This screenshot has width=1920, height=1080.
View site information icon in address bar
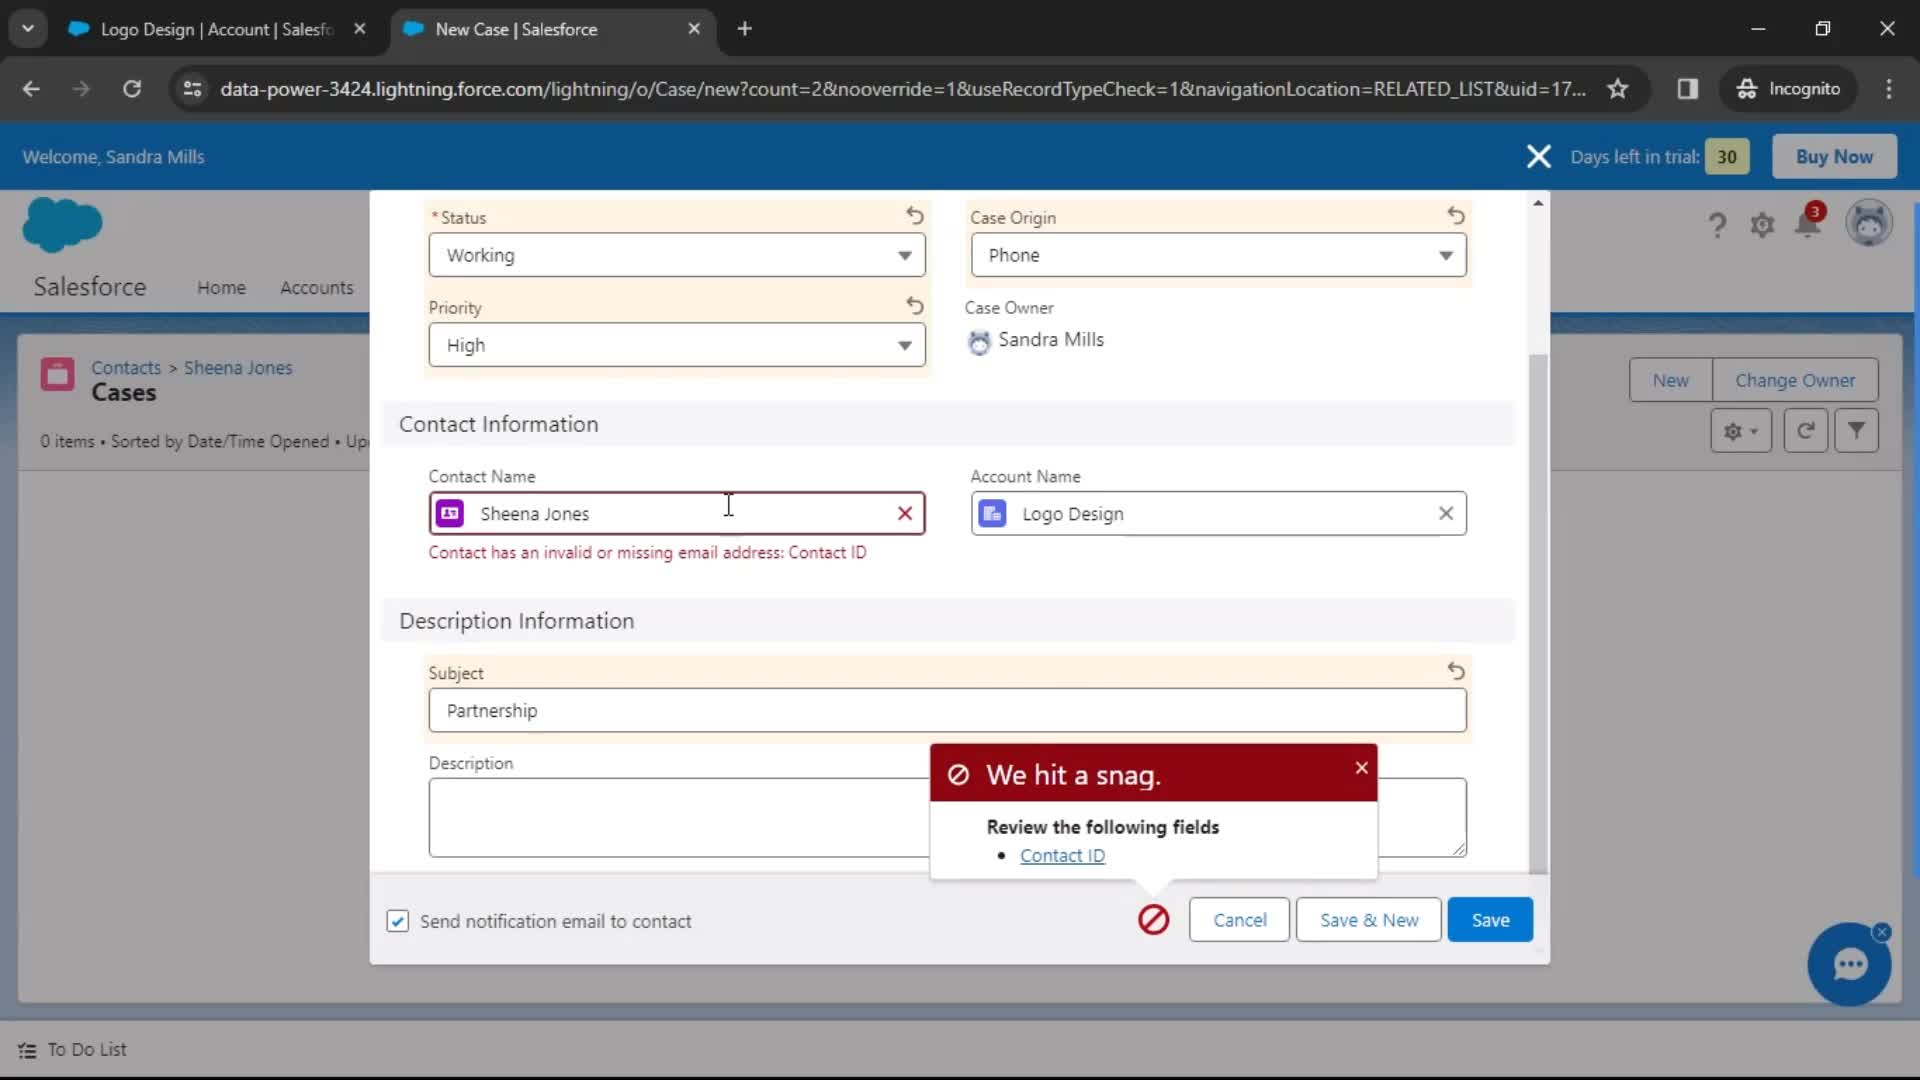click(192, 89)
